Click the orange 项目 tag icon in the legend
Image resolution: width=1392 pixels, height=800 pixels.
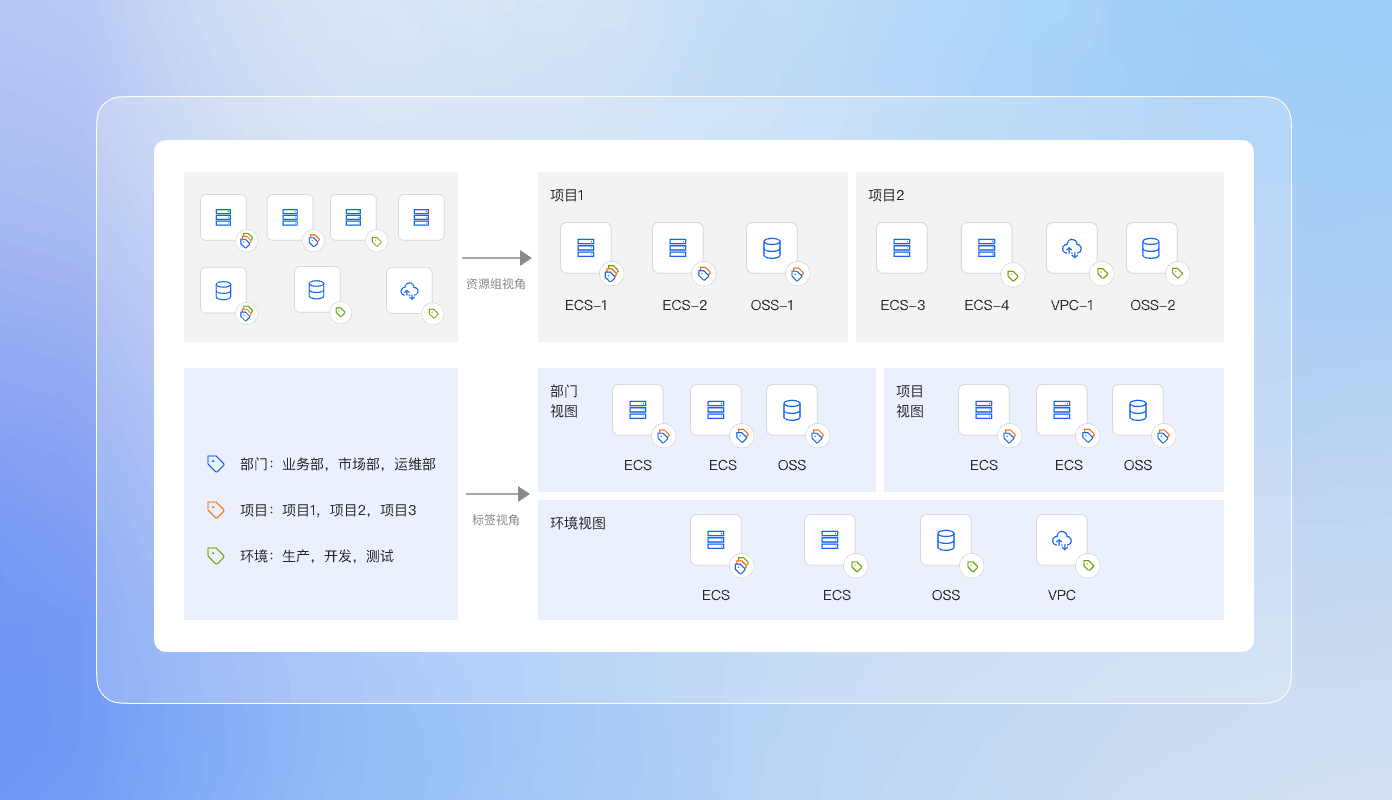pos(216,509)
